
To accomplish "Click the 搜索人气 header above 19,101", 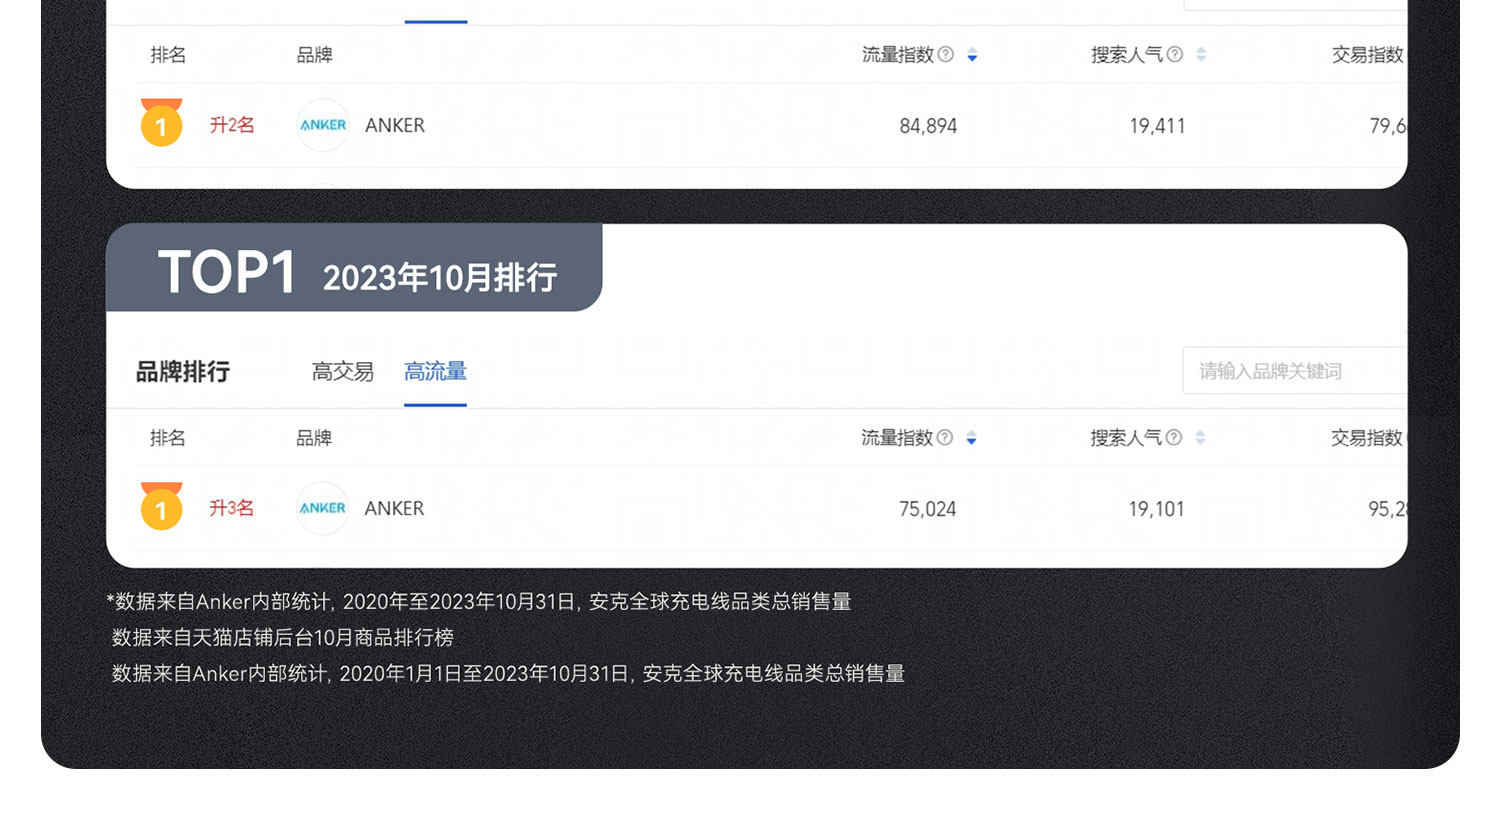I will [x=1126, y=438].
